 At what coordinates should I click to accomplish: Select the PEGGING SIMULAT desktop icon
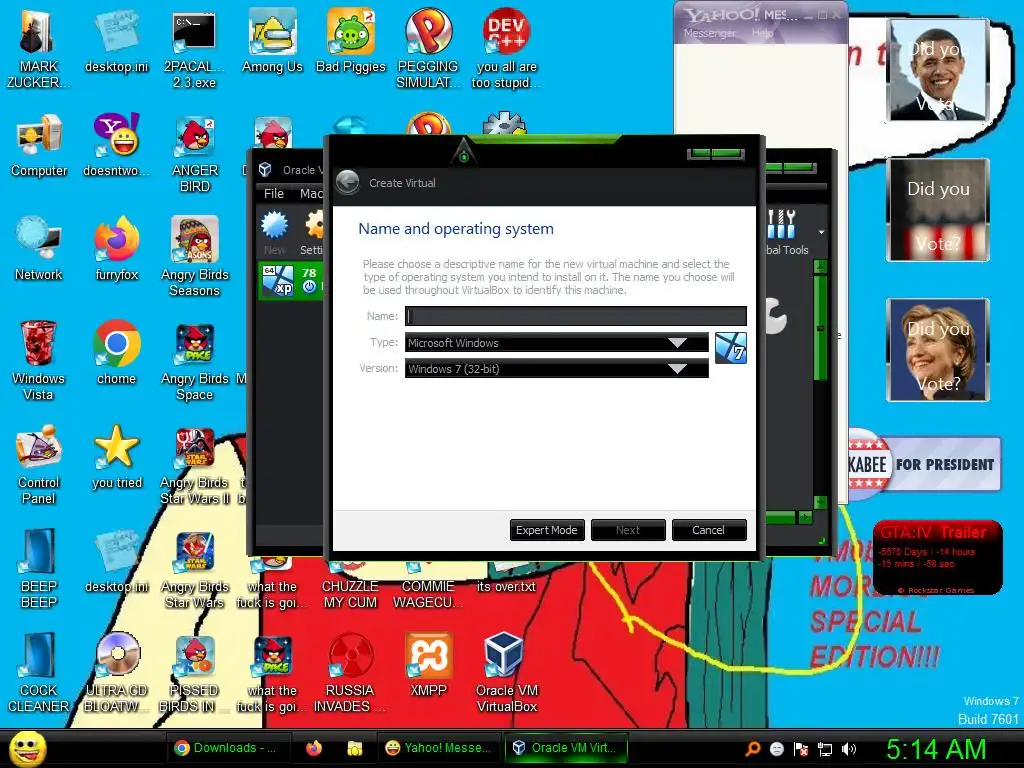pyautogui.click(x=428, y=49)
